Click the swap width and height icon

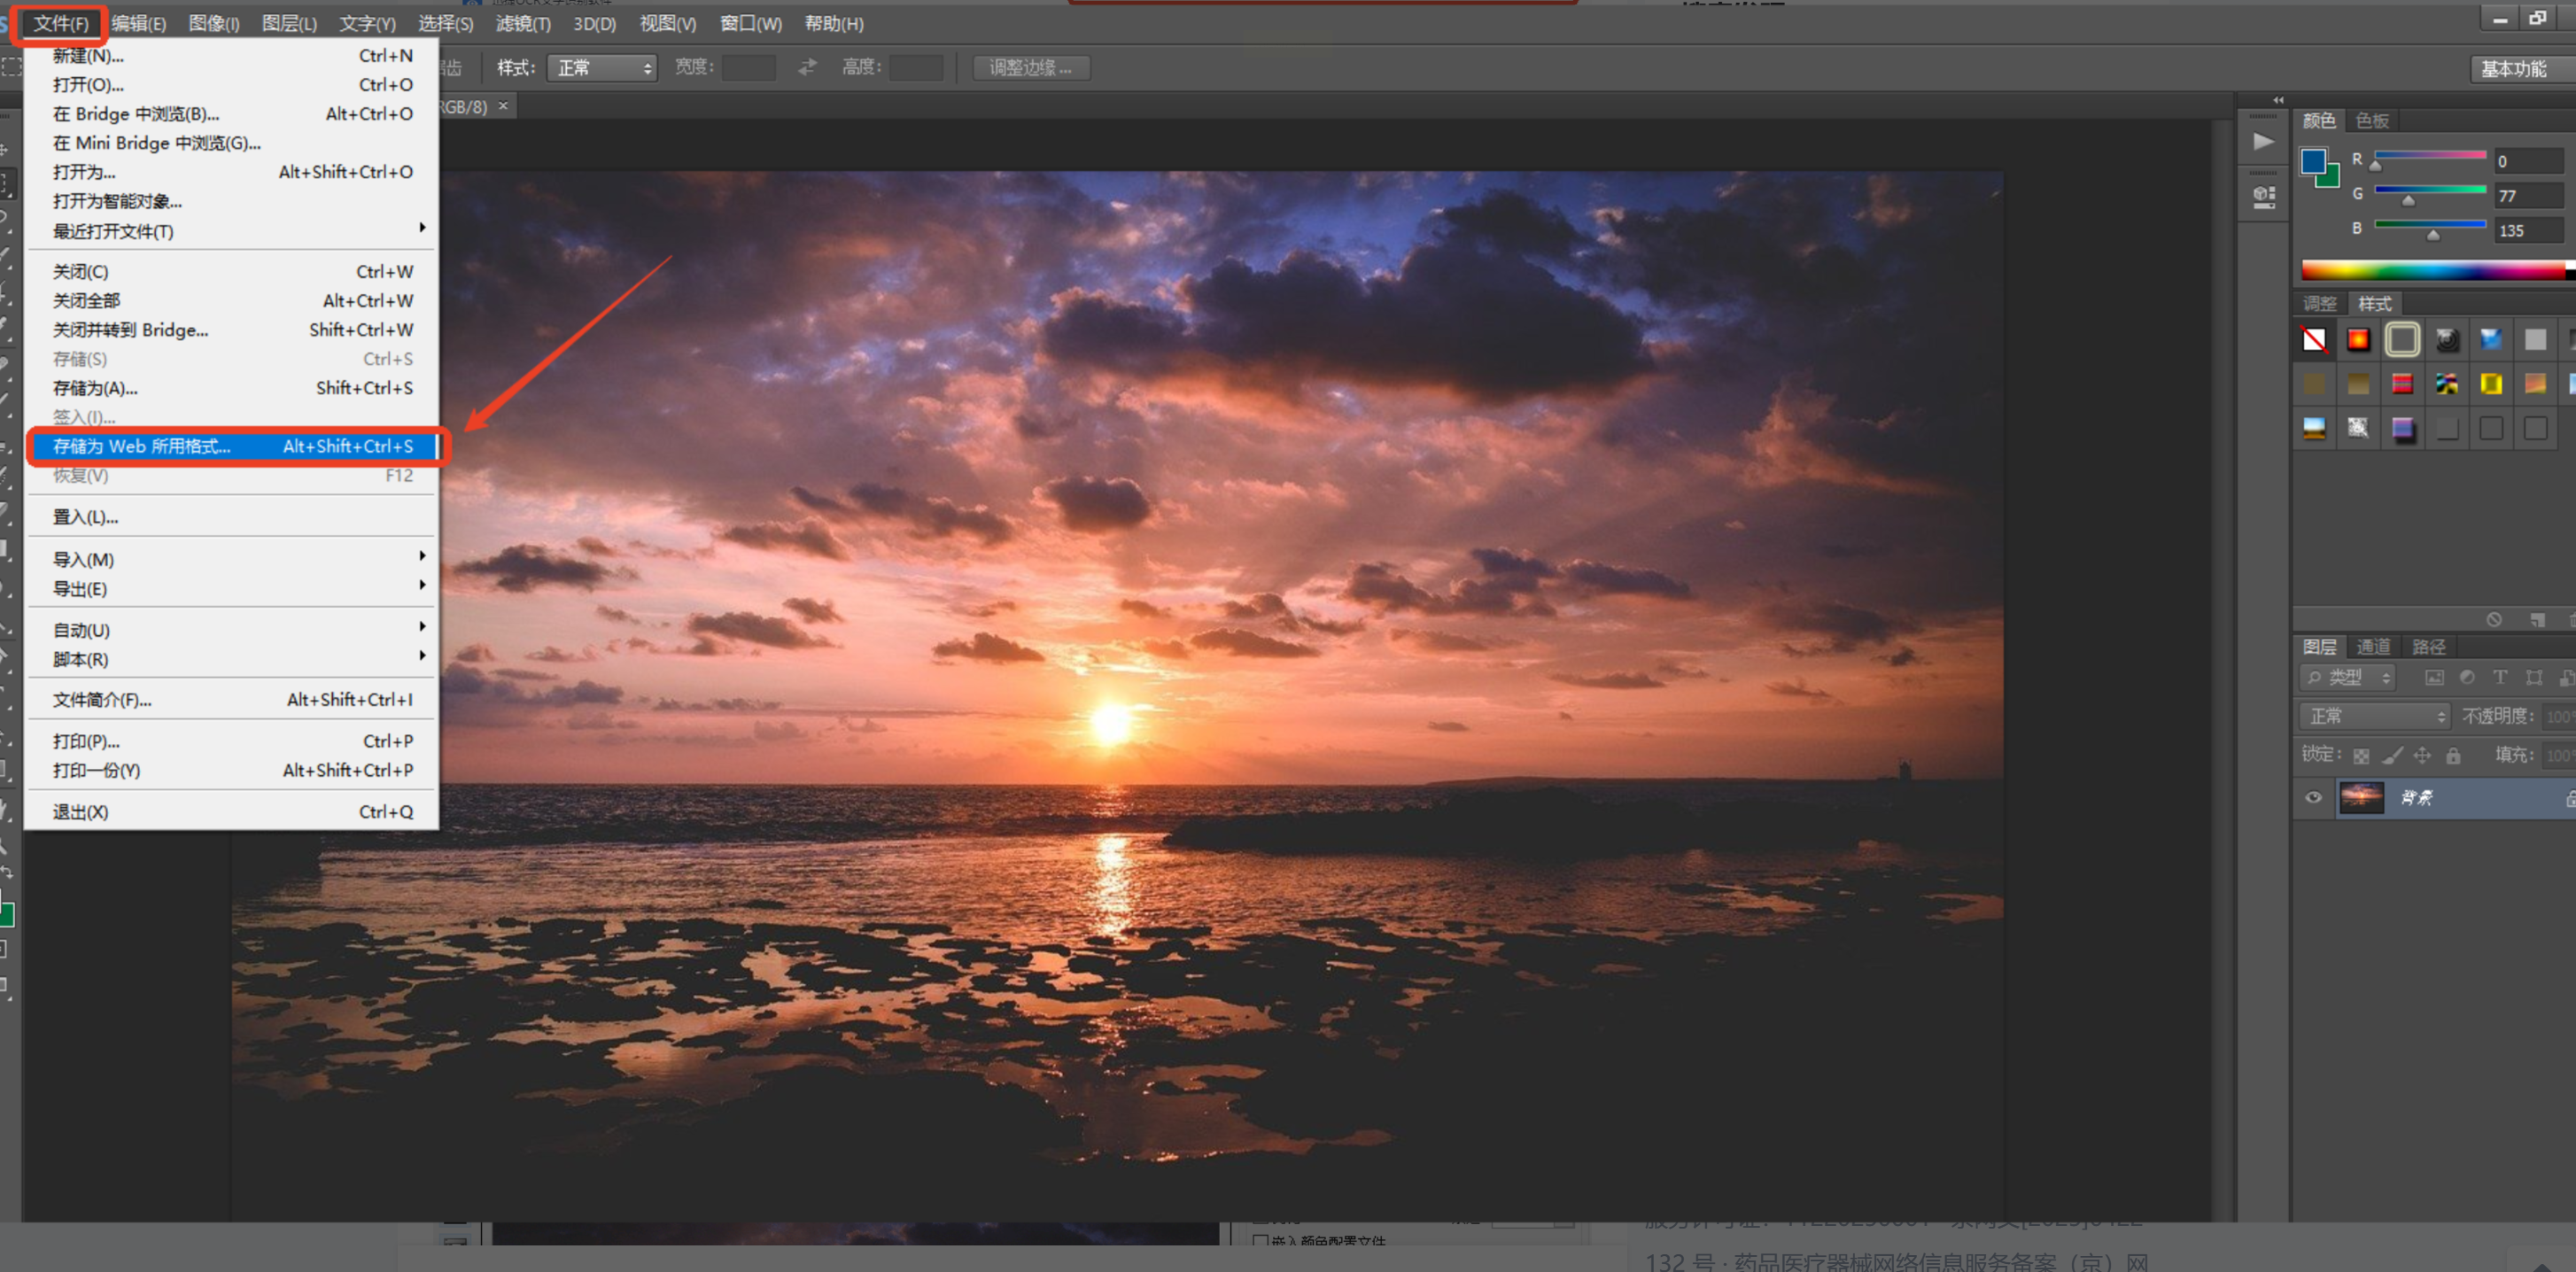click(x=807, y=67)
